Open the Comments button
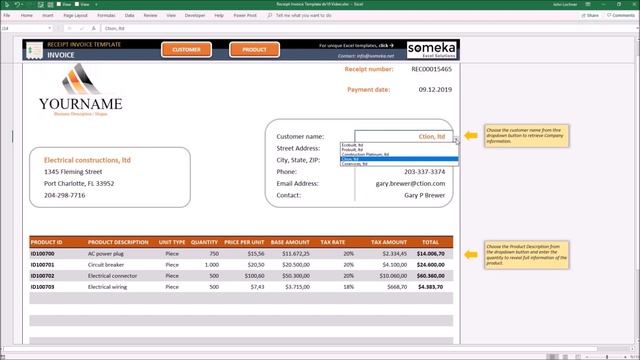 [x=620, y=15]
